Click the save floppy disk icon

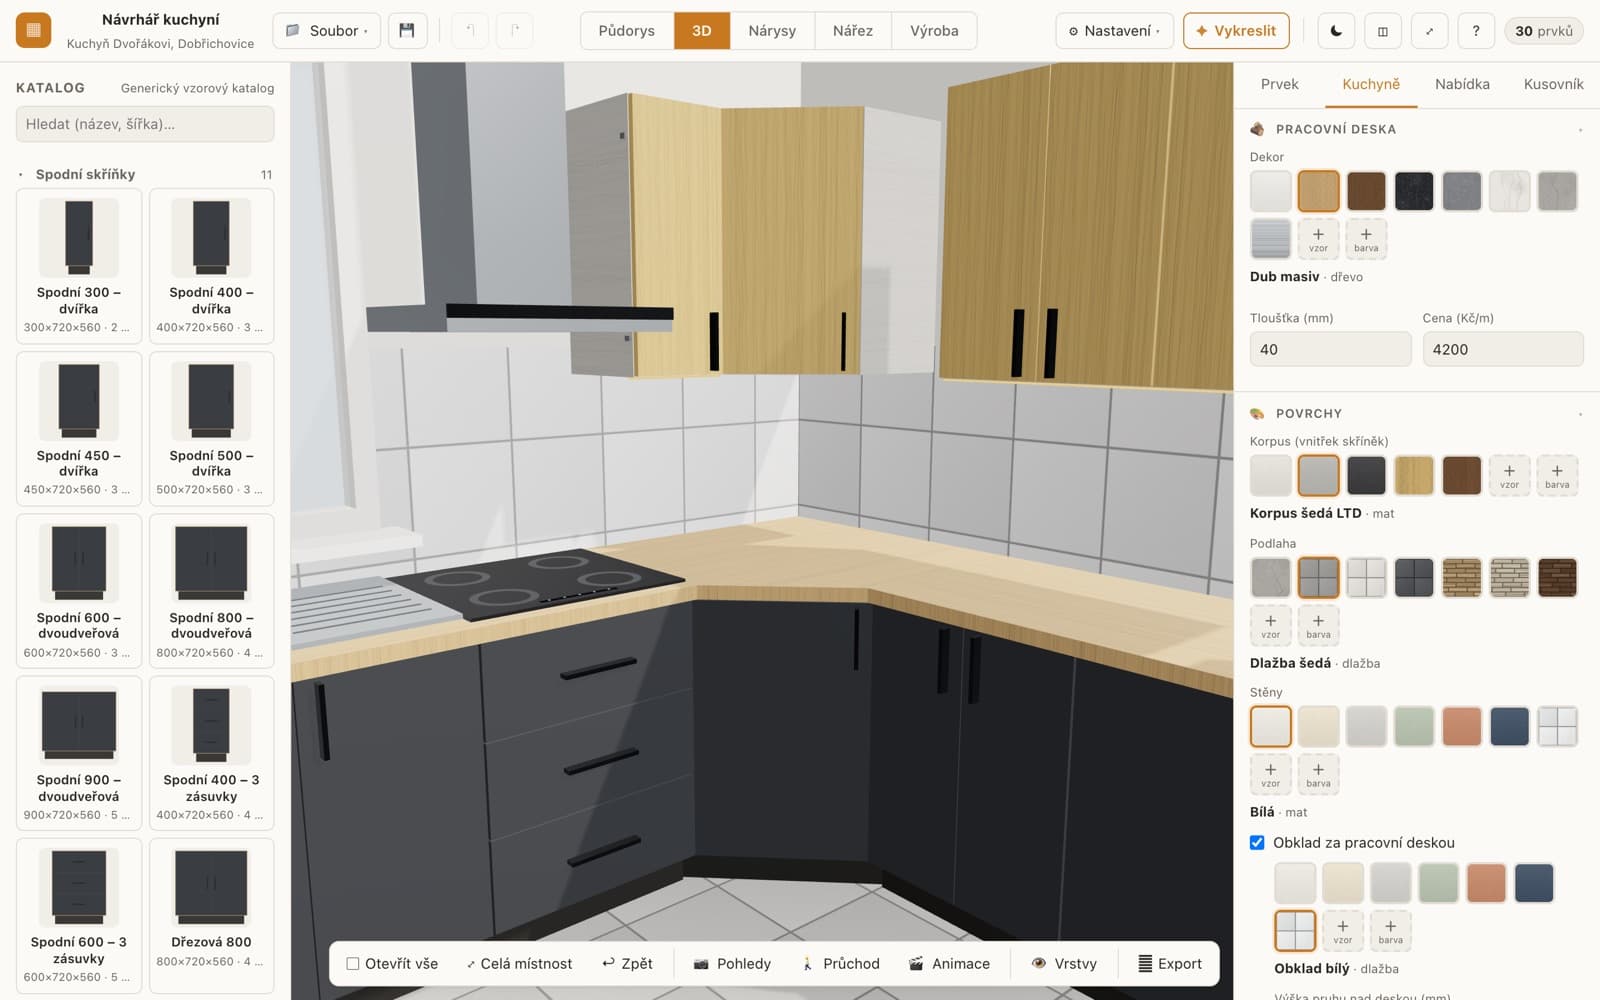(x=407, y=31)
